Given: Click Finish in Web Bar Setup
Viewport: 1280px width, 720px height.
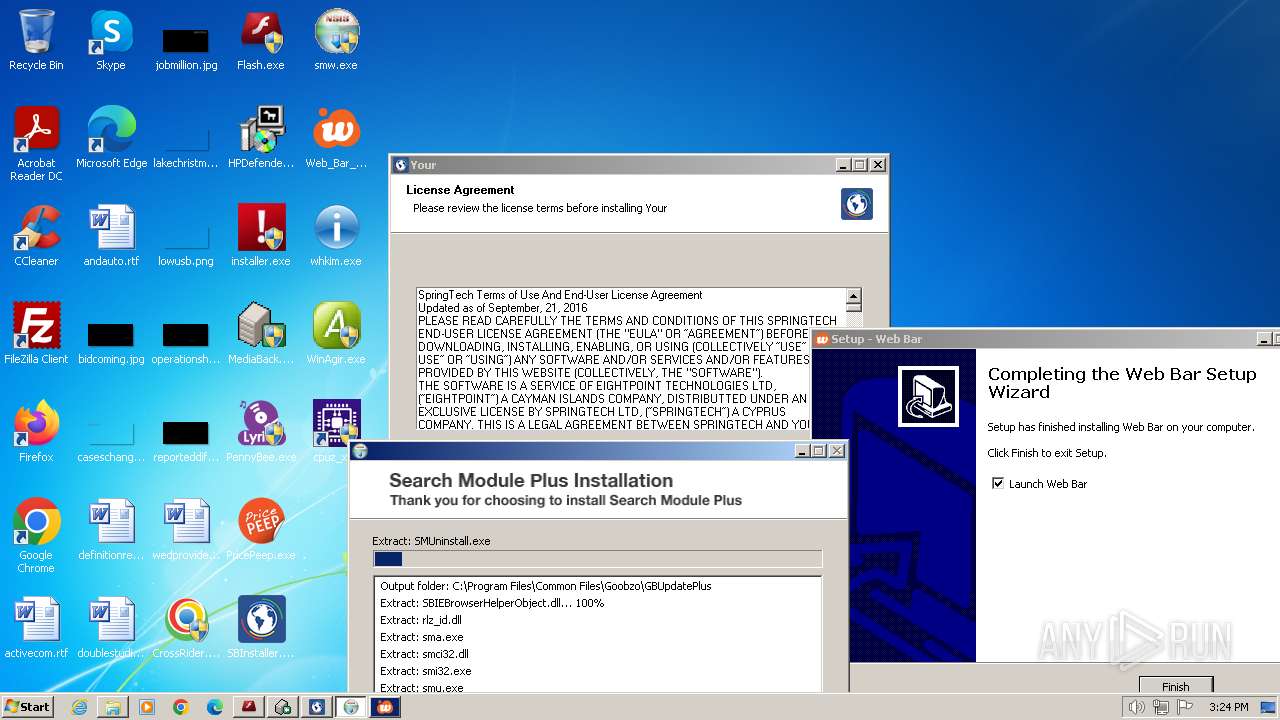Looking at the screenshot, I should click(x=1176, y=687).
